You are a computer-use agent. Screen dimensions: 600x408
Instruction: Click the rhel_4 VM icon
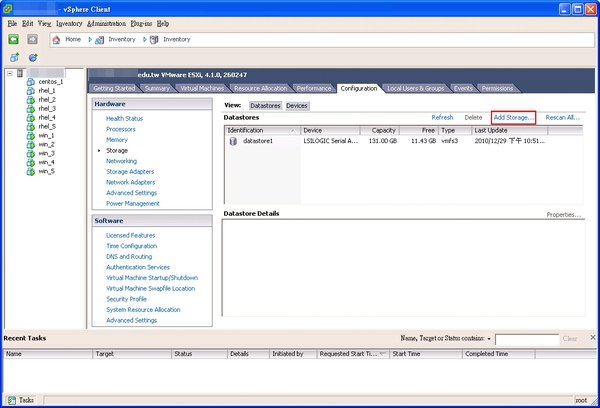(31, 118)
